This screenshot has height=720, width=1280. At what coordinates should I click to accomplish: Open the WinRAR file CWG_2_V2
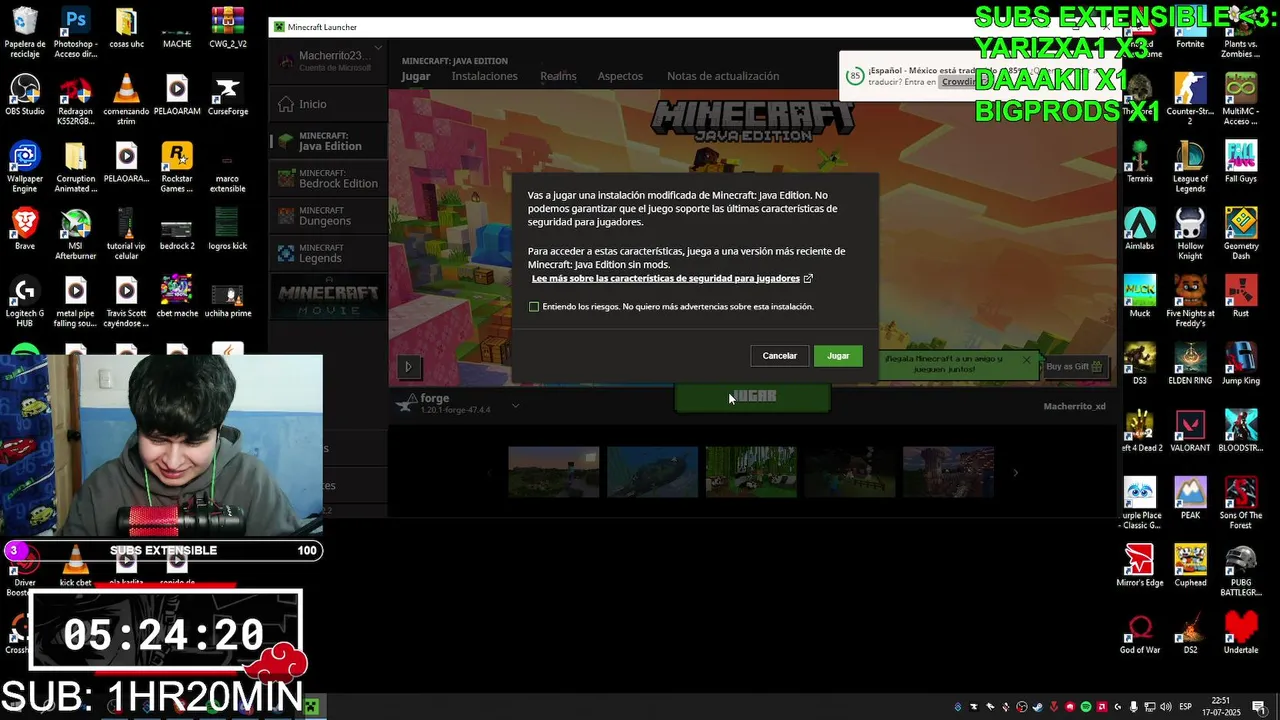coord(227,28)
